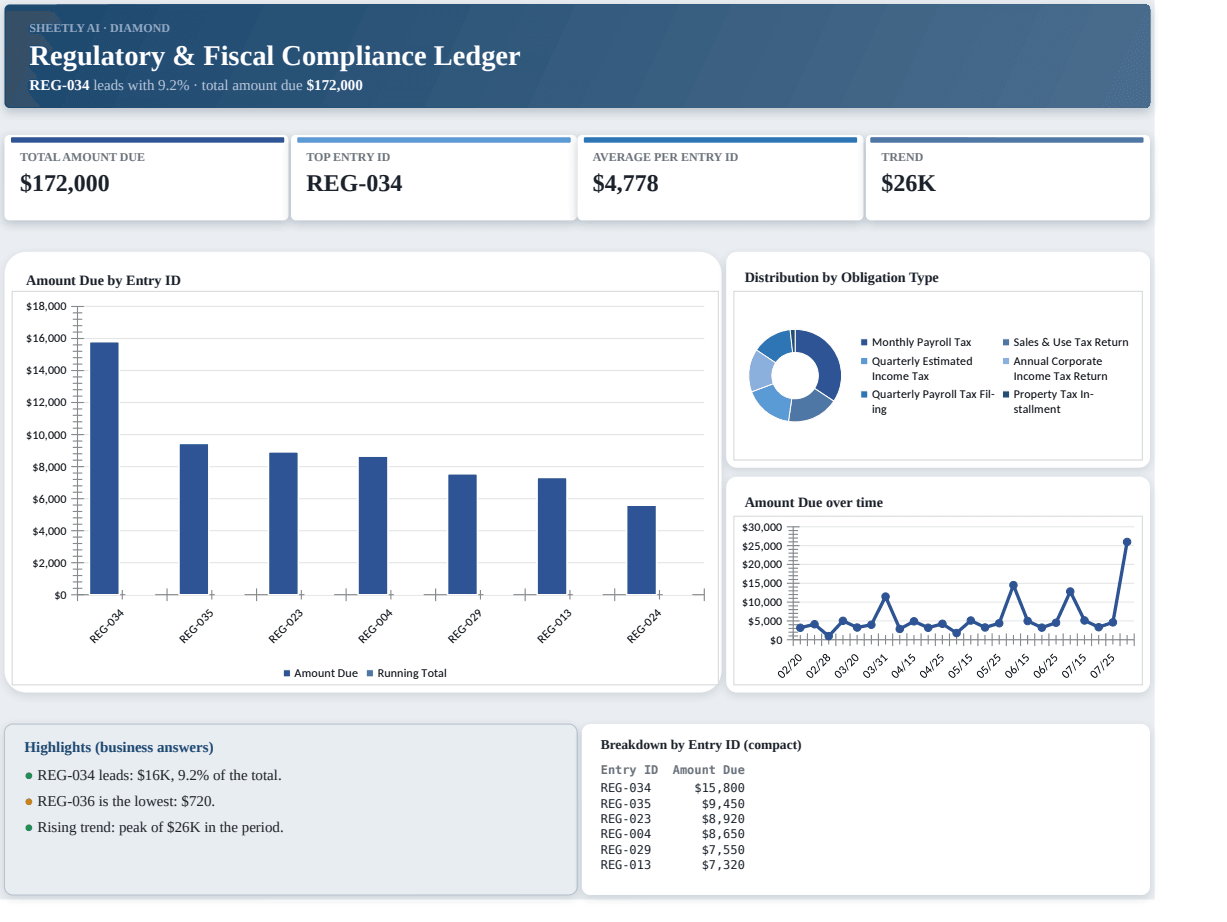This screenshot has width=1227, height=922.
Task: Select the $8,920 cell in breakdown table
Action: coord(723,819)
